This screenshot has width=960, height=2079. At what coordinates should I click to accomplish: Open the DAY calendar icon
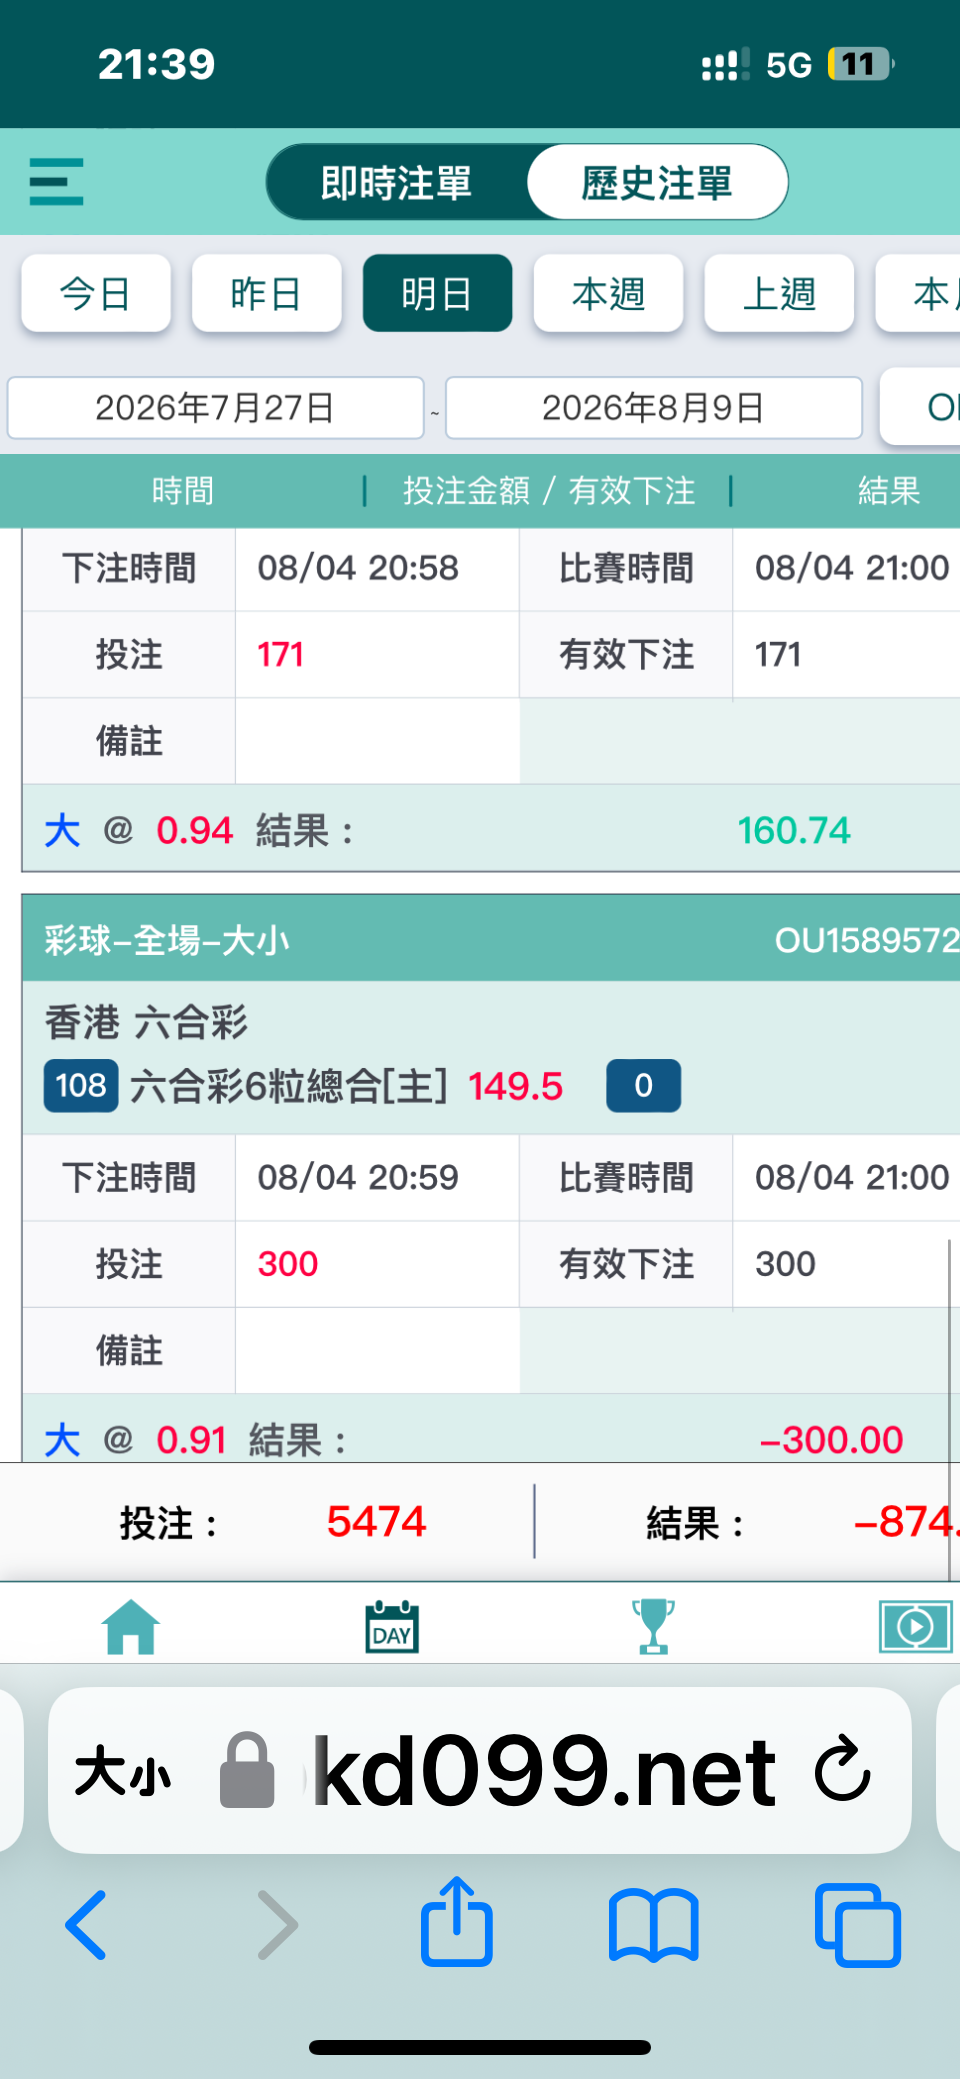click(392, 1626)
